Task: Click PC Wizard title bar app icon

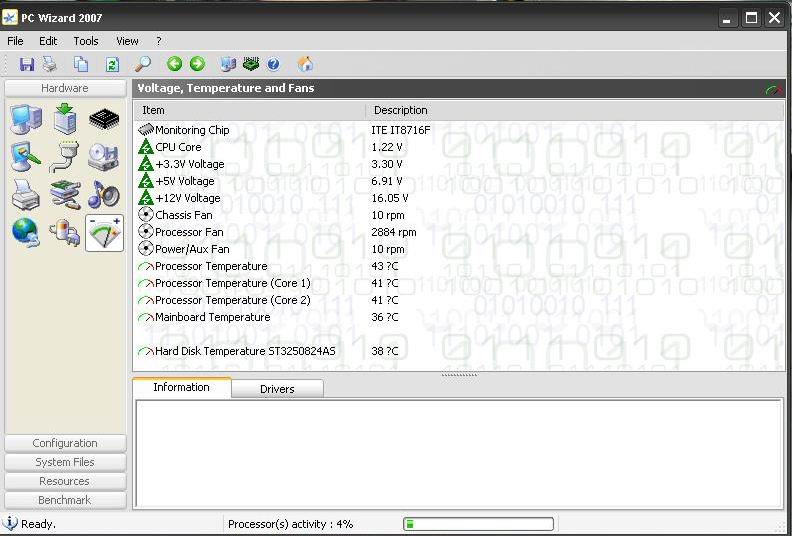Action: click(10, 18)
